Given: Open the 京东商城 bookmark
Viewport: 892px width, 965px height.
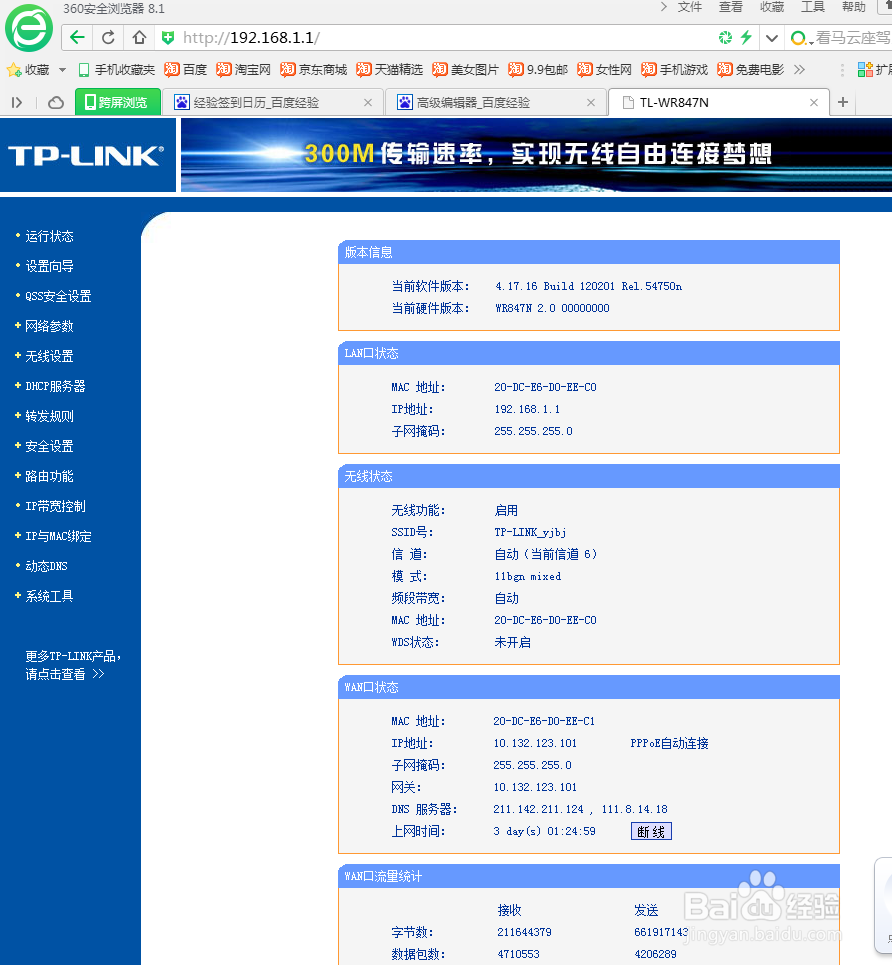Looking at the screenshot, I should pos(314,70).
